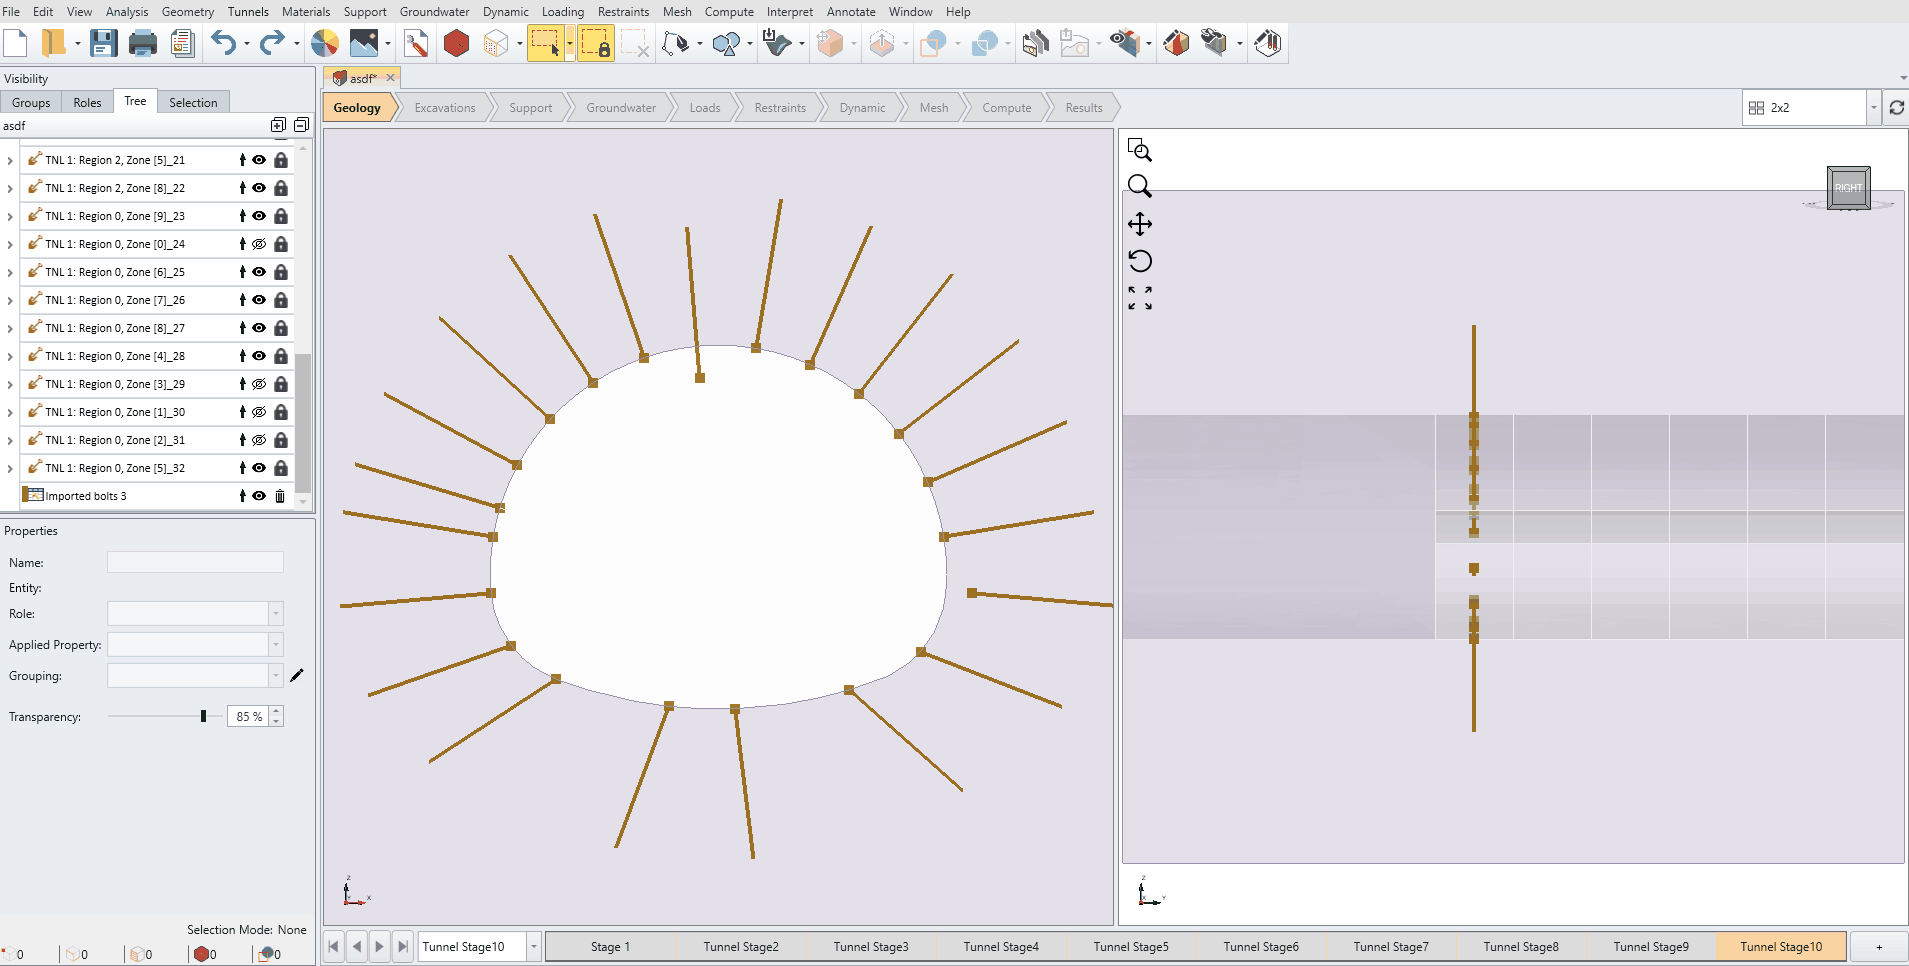1909x966 pixels.
Task: Expand TNL 1 Region 0 Zone [6]_25 node
Action: pos(10,272)
